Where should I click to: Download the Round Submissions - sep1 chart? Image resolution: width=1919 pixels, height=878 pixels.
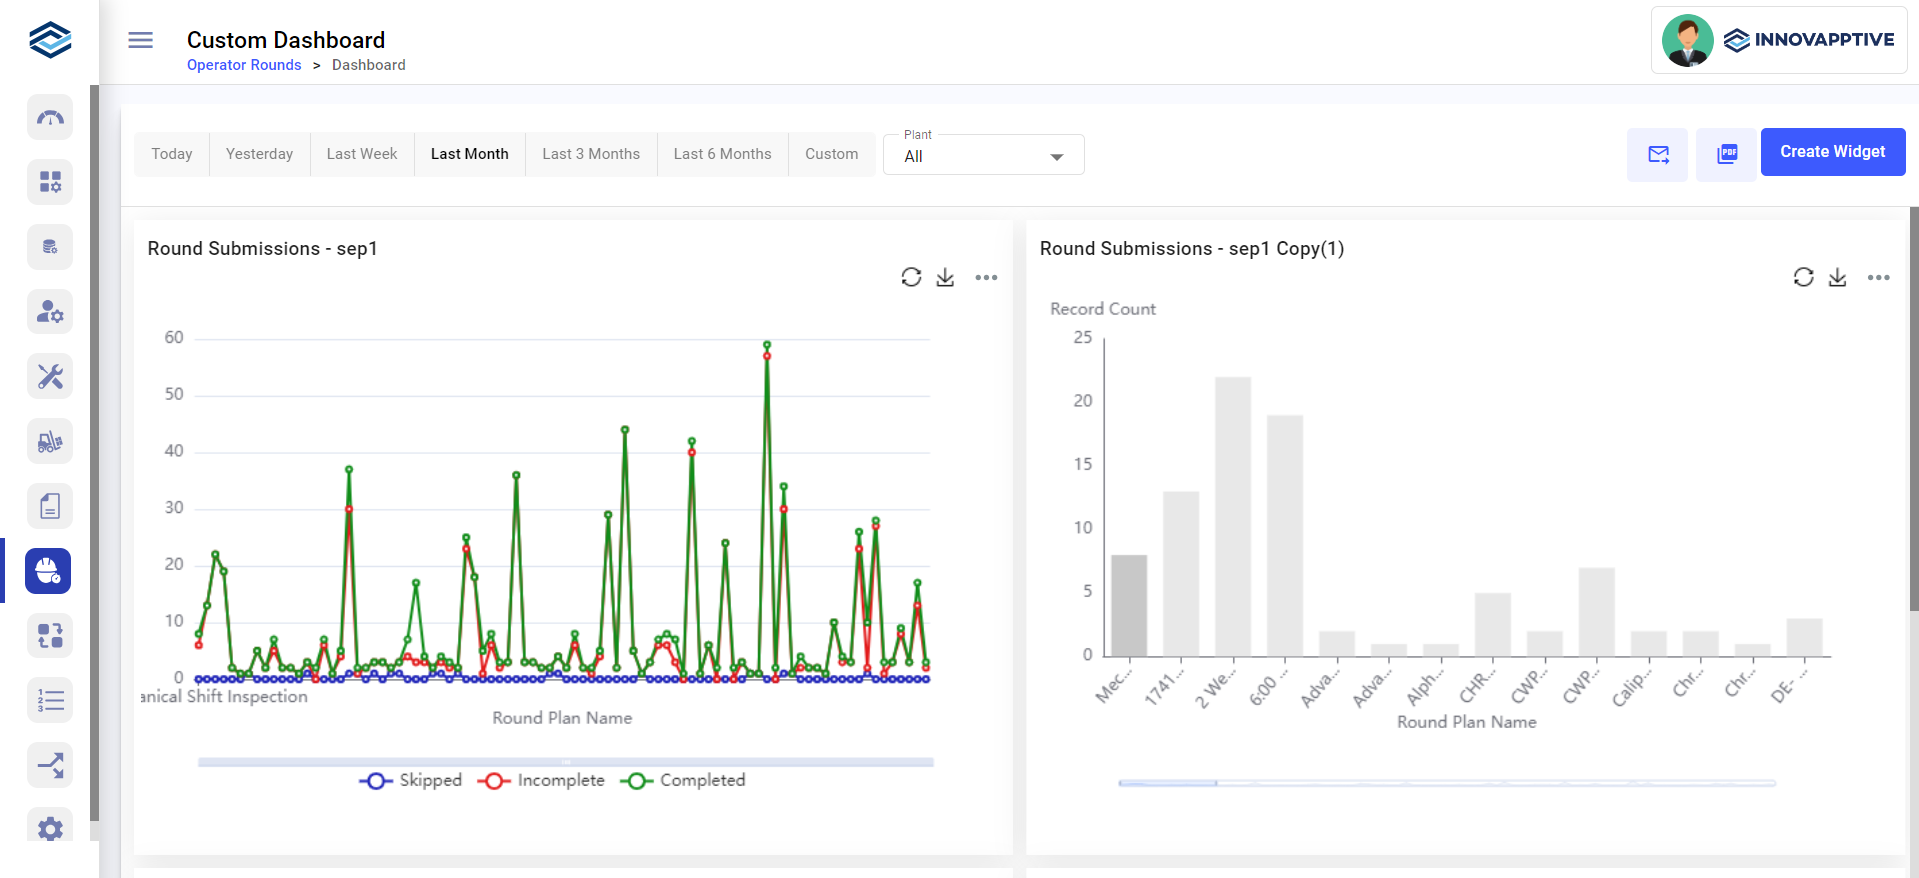945,277
